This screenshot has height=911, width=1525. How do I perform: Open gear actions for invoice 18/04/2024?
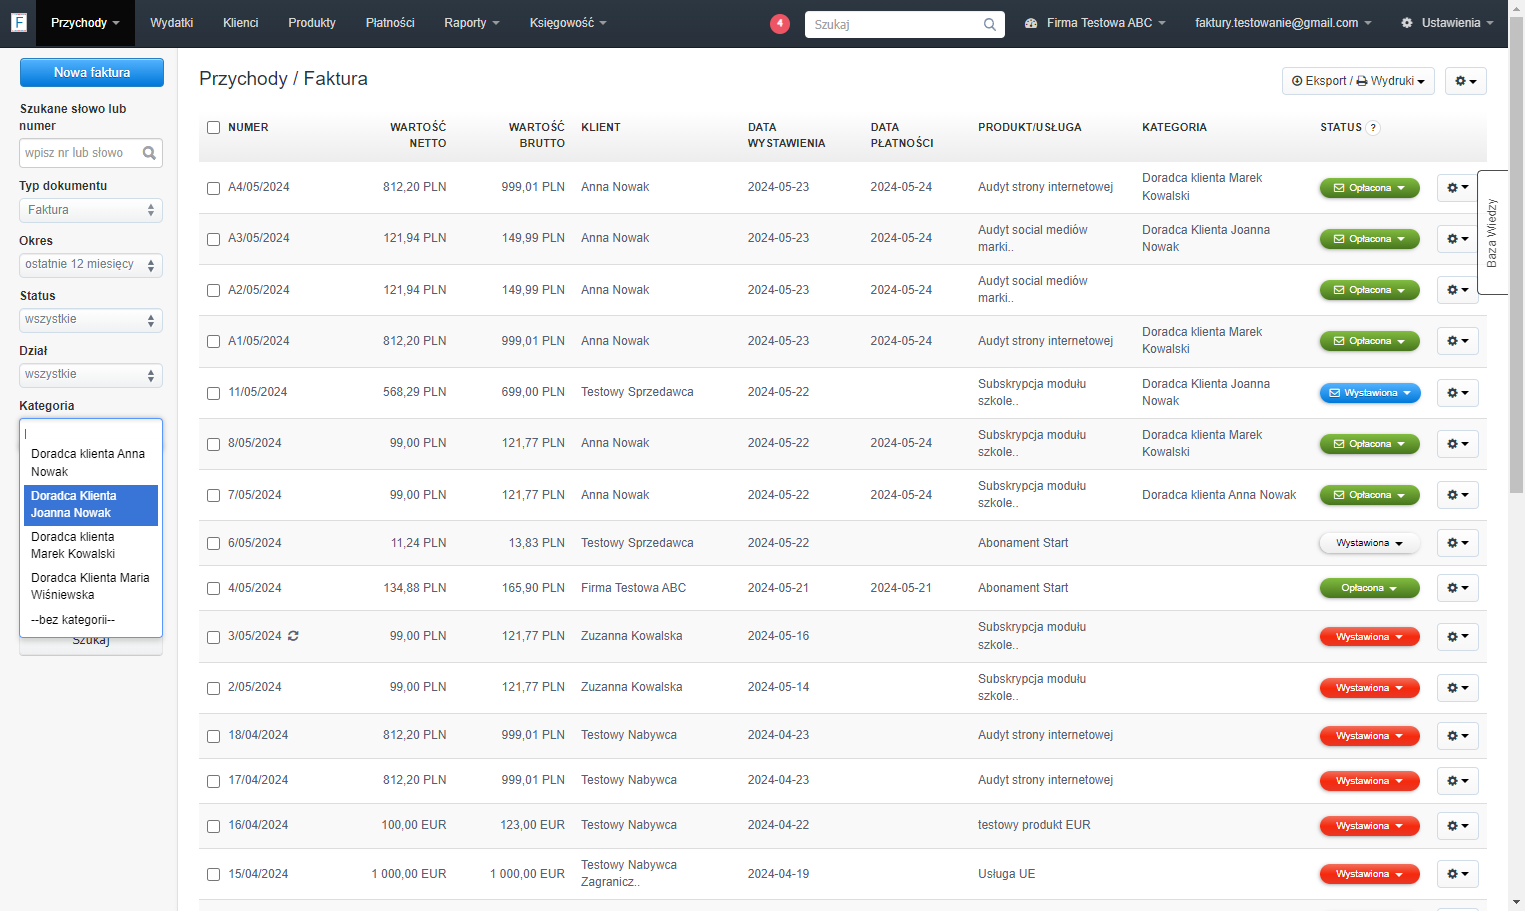(1457, 736)
